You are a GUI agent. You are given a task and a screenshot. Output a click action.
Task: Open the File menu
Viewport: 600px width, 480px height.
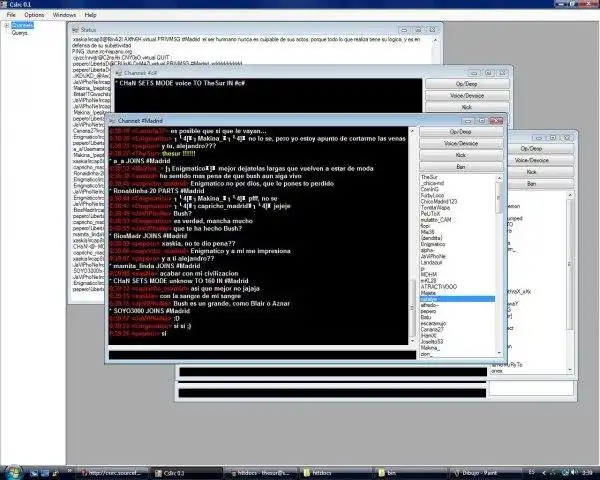[x=11, y=15]
